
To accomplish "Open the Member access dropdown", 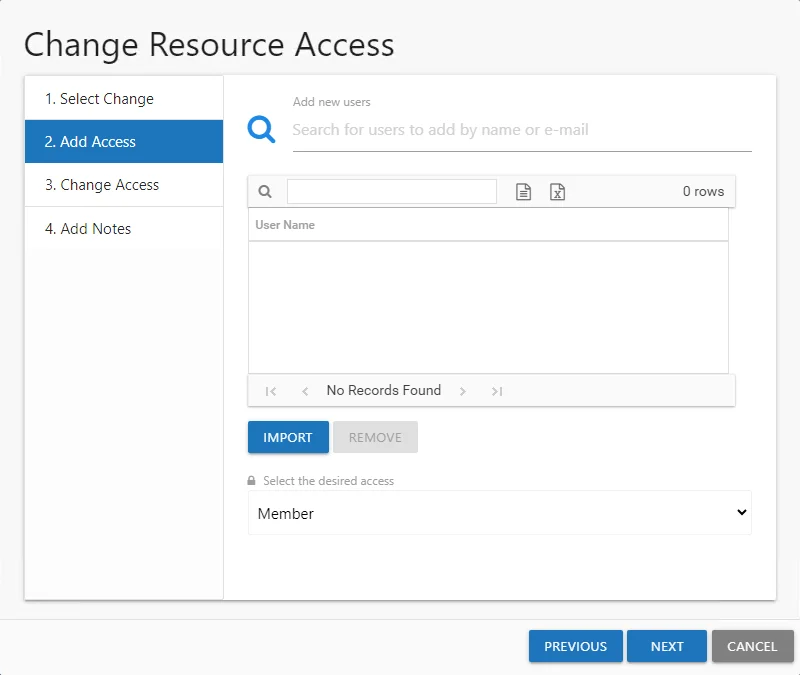I will pyautogui.click(x=499, y=513).
